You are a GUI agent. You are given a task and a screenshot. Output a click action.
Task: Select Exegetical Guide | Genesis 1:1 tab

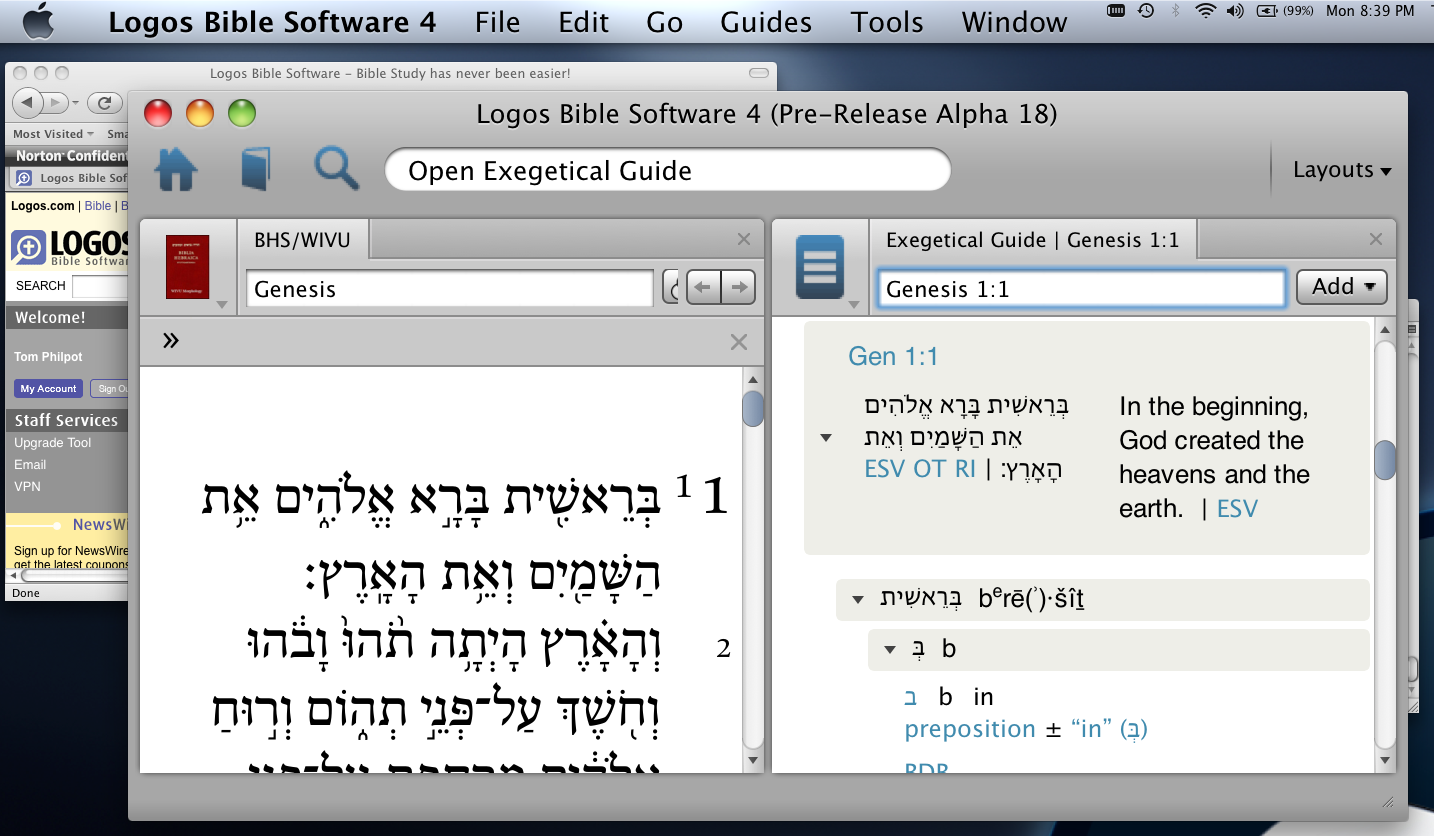(x=1032, y=240)
